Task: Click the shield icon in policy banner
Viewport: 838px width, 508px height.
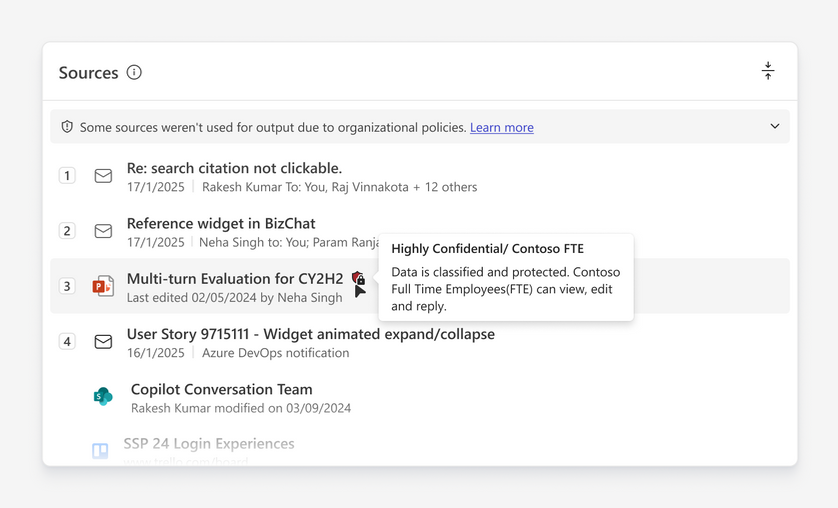Action: pyautogui.click(x=67, y=127)
